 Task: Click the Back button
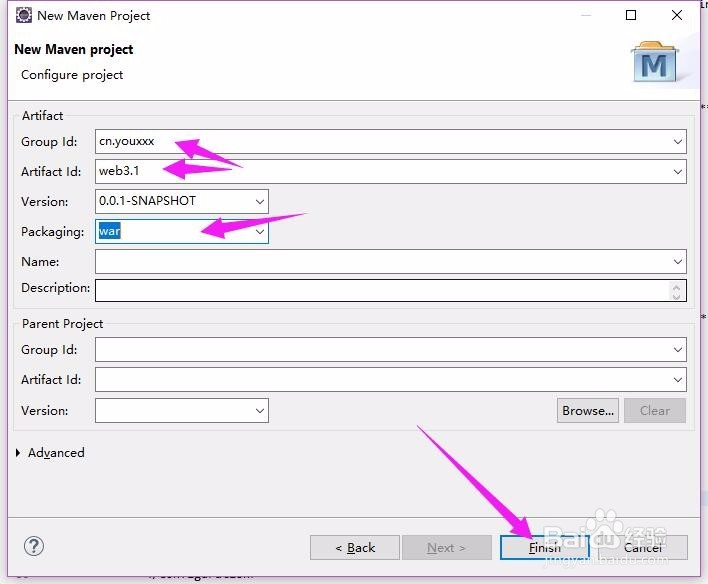point(355,548)
